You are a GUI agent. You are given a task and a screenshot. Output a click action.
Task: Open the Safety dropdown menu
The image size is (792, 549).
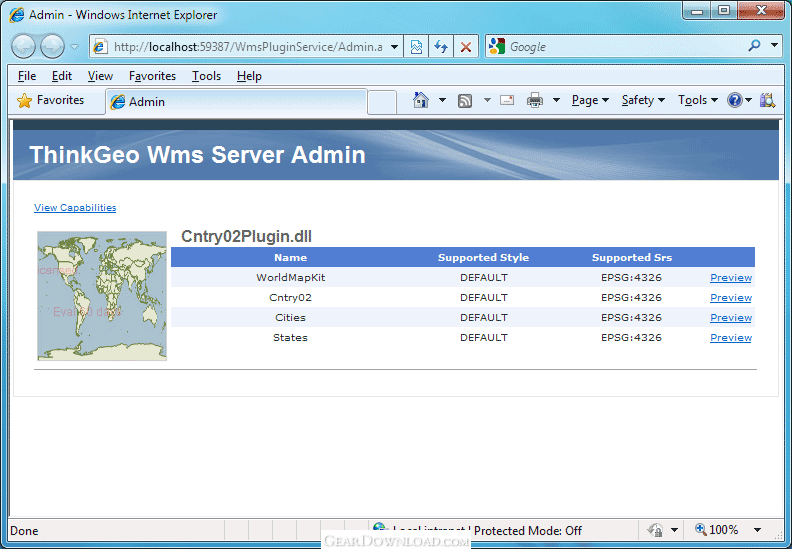tap(643, 100)
